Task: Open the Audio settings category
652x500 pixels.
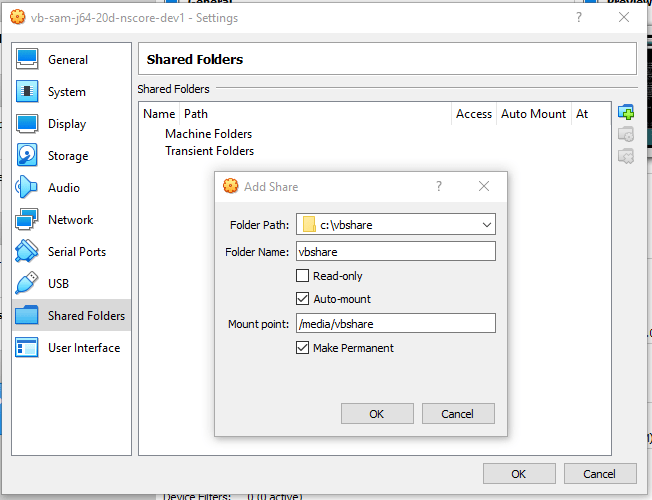Action: tap(72, 188)
